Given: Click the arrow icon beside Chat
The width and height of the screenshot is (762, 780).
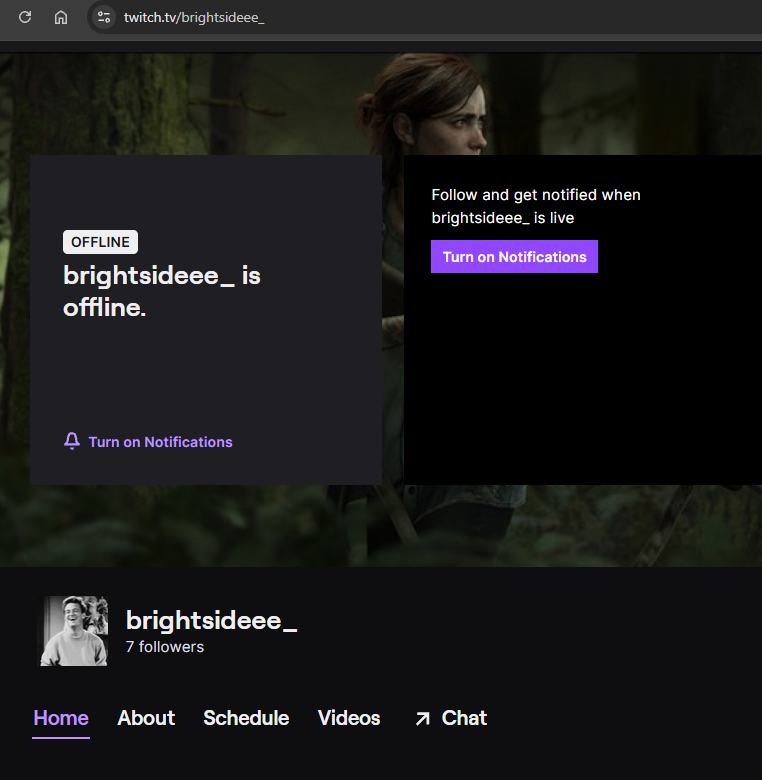Looking at the screenshot, I should pos(423,719).
